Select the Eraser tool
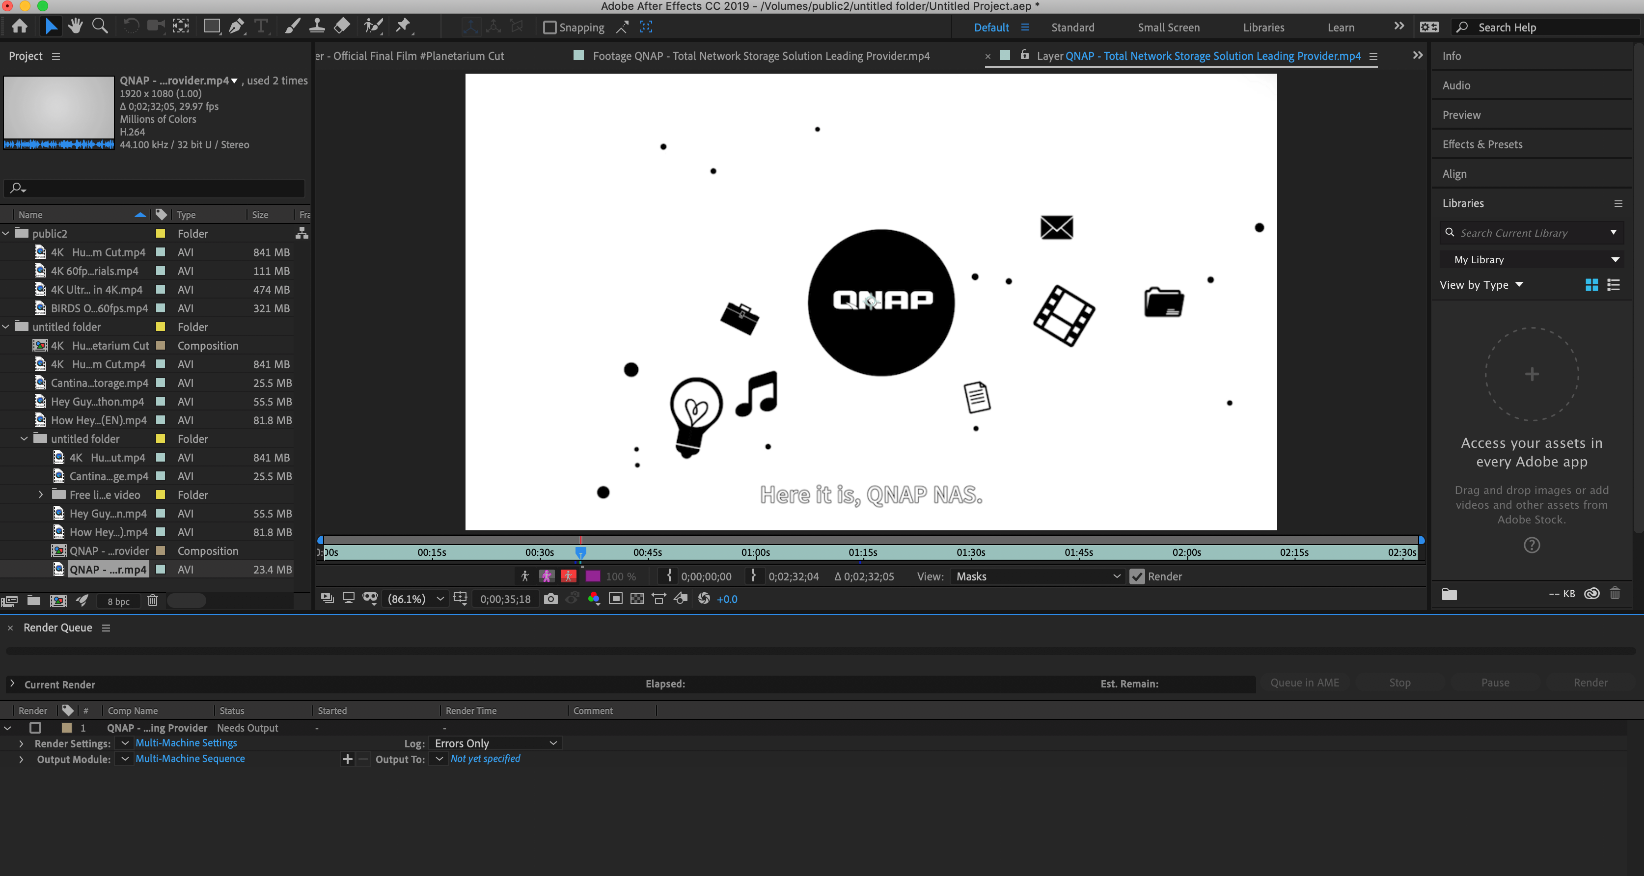Screen dimensions: 1644x876 coord(342,27)
